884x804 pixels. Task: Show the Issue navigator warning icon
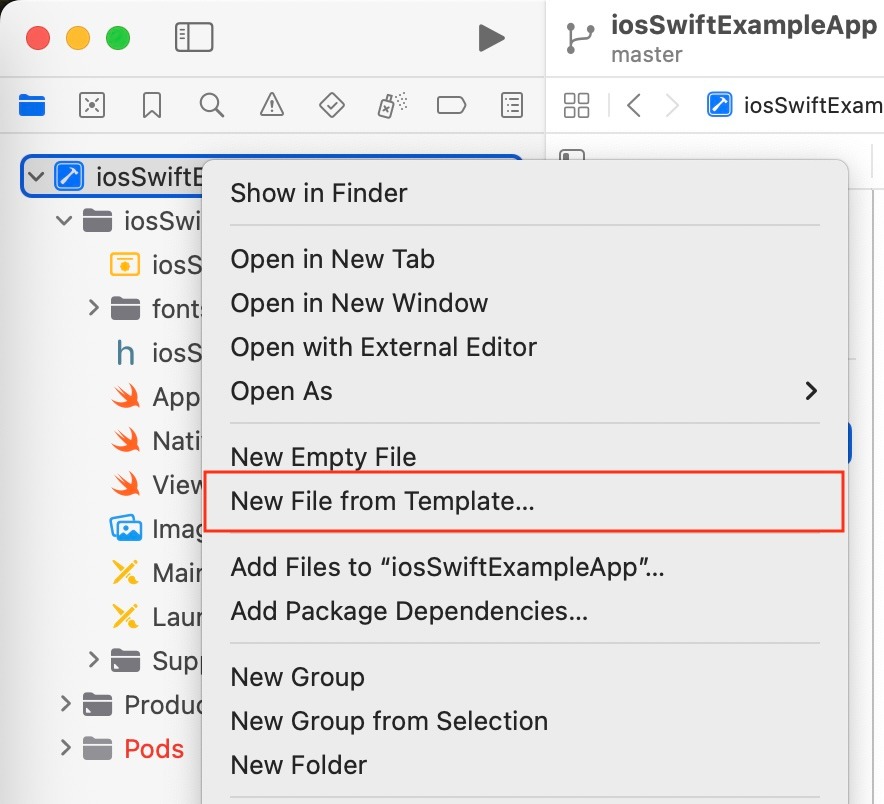tap(271, 105)
